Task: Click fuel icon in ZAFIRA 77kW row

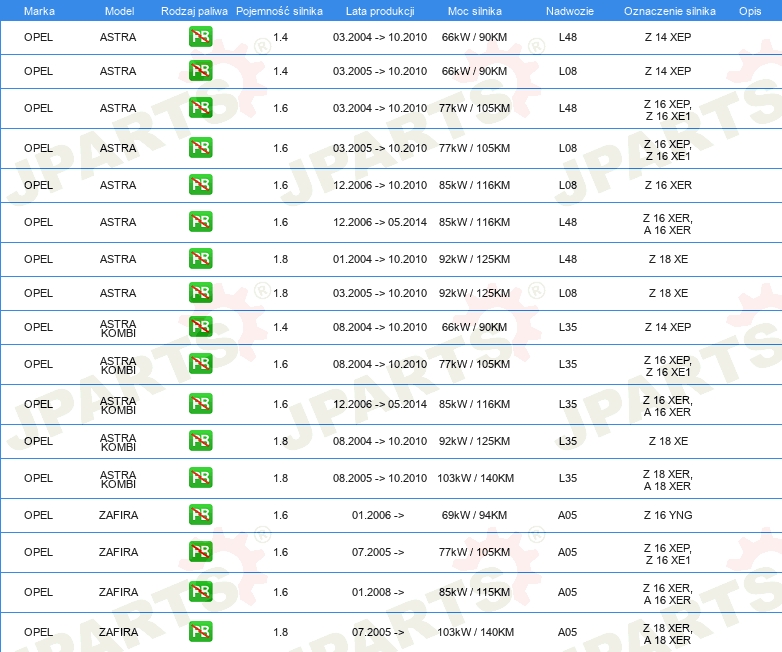Action: [200, 552]
